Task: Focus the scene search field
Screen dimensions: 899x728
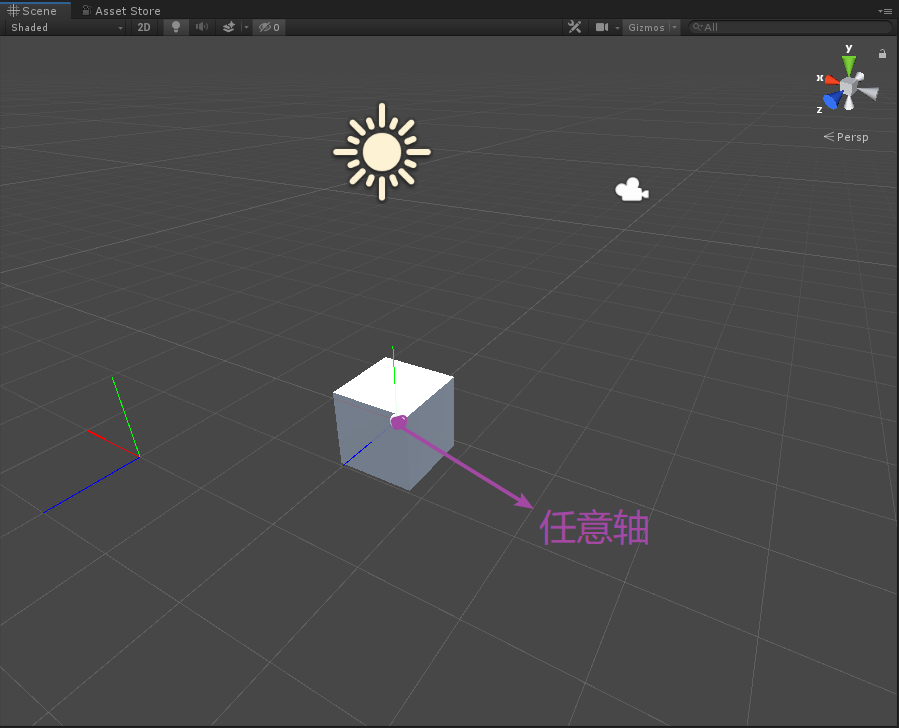Action: (x=789, y=27)
